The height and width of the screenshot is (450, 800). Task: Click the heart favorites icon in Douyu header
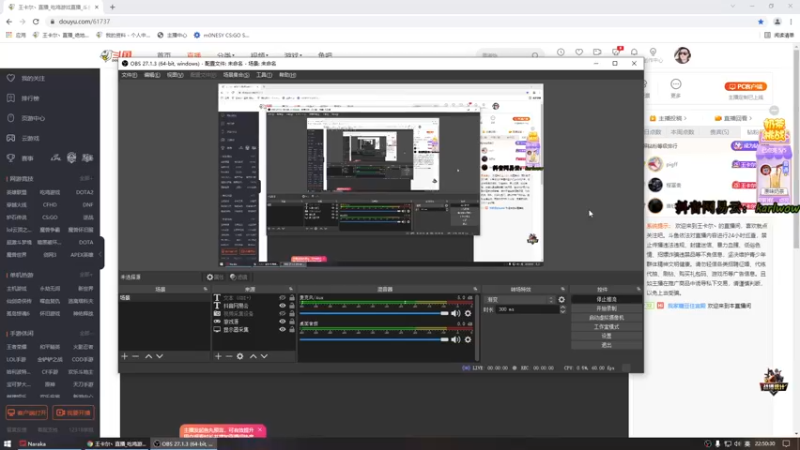click(579, 52)
